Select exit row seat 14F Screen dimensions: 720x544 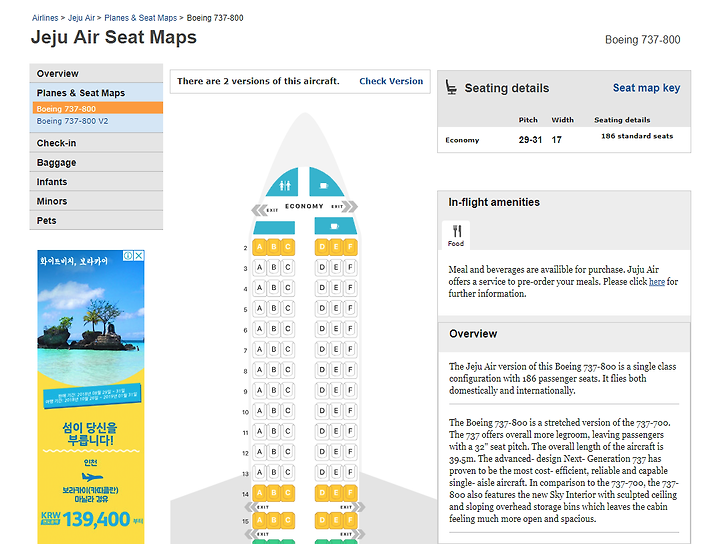pos(350,493)
